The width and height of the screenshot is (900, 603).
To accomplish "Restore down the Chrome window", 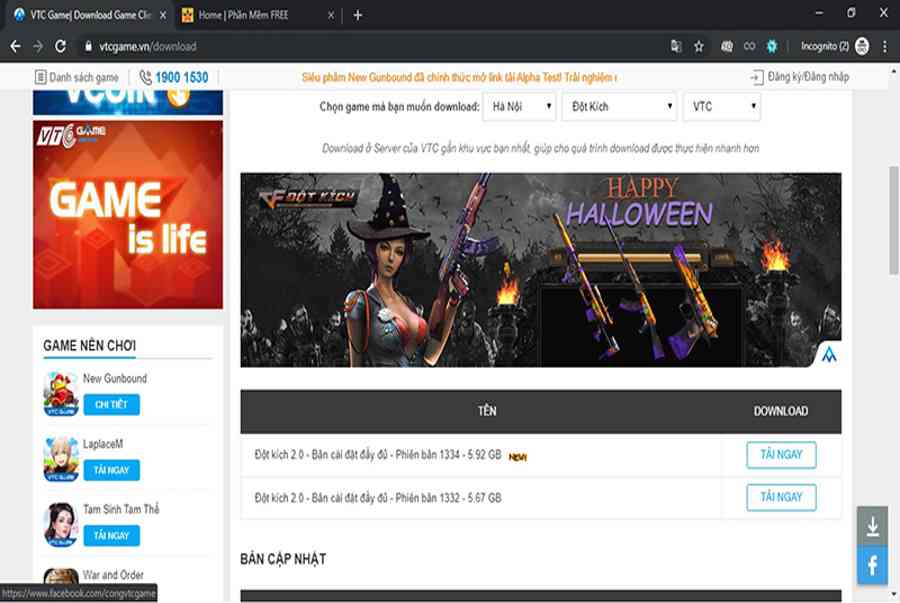I will pyautogui.click(x=851, y=13).
